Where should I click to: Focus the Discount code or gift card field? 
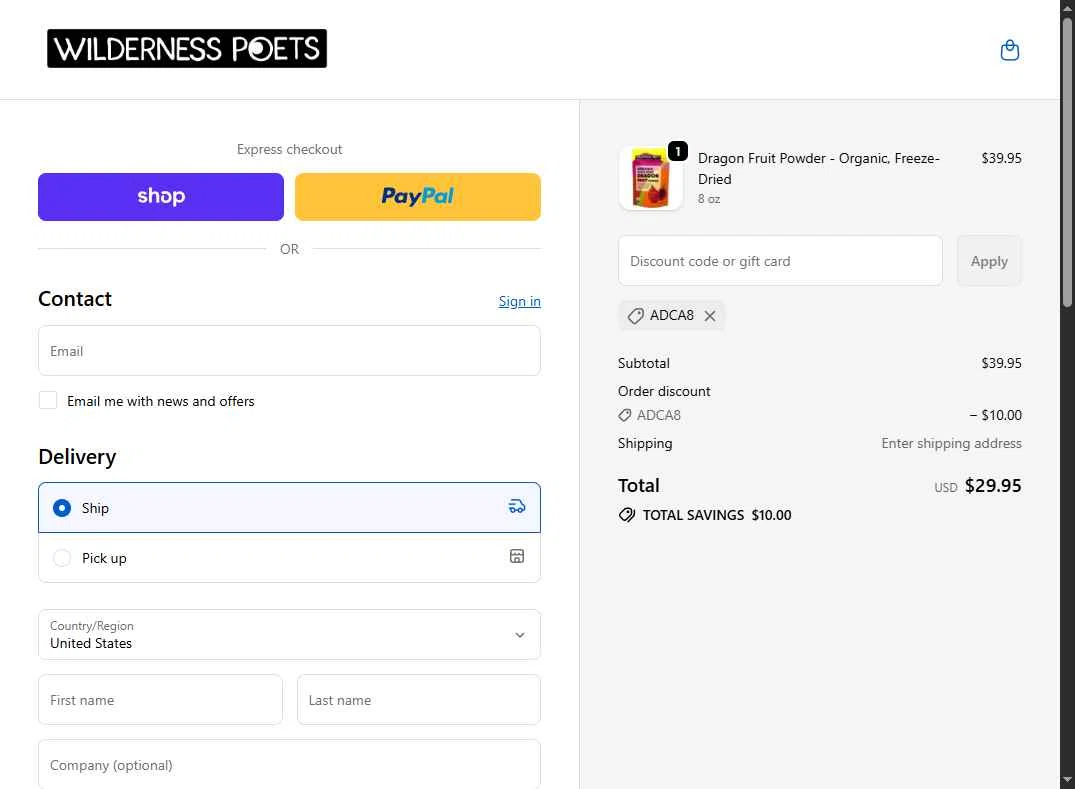[780, 261]
